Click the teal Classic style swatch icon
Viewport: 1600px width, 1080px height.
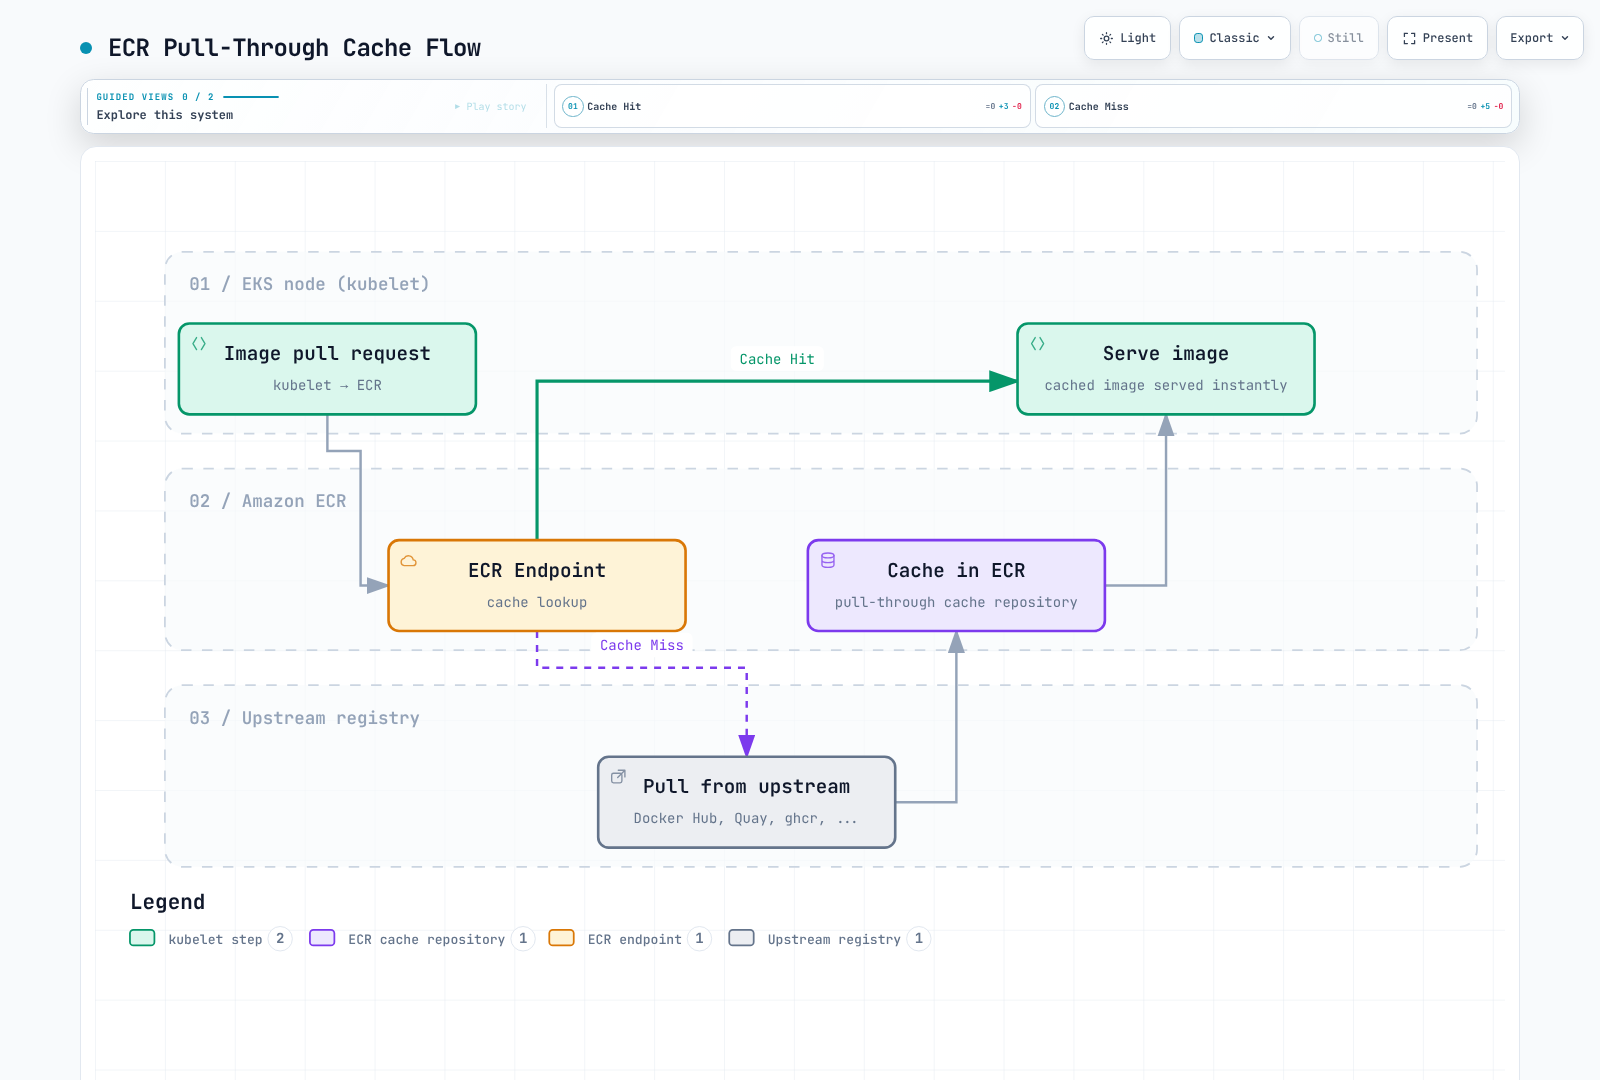1198,38
